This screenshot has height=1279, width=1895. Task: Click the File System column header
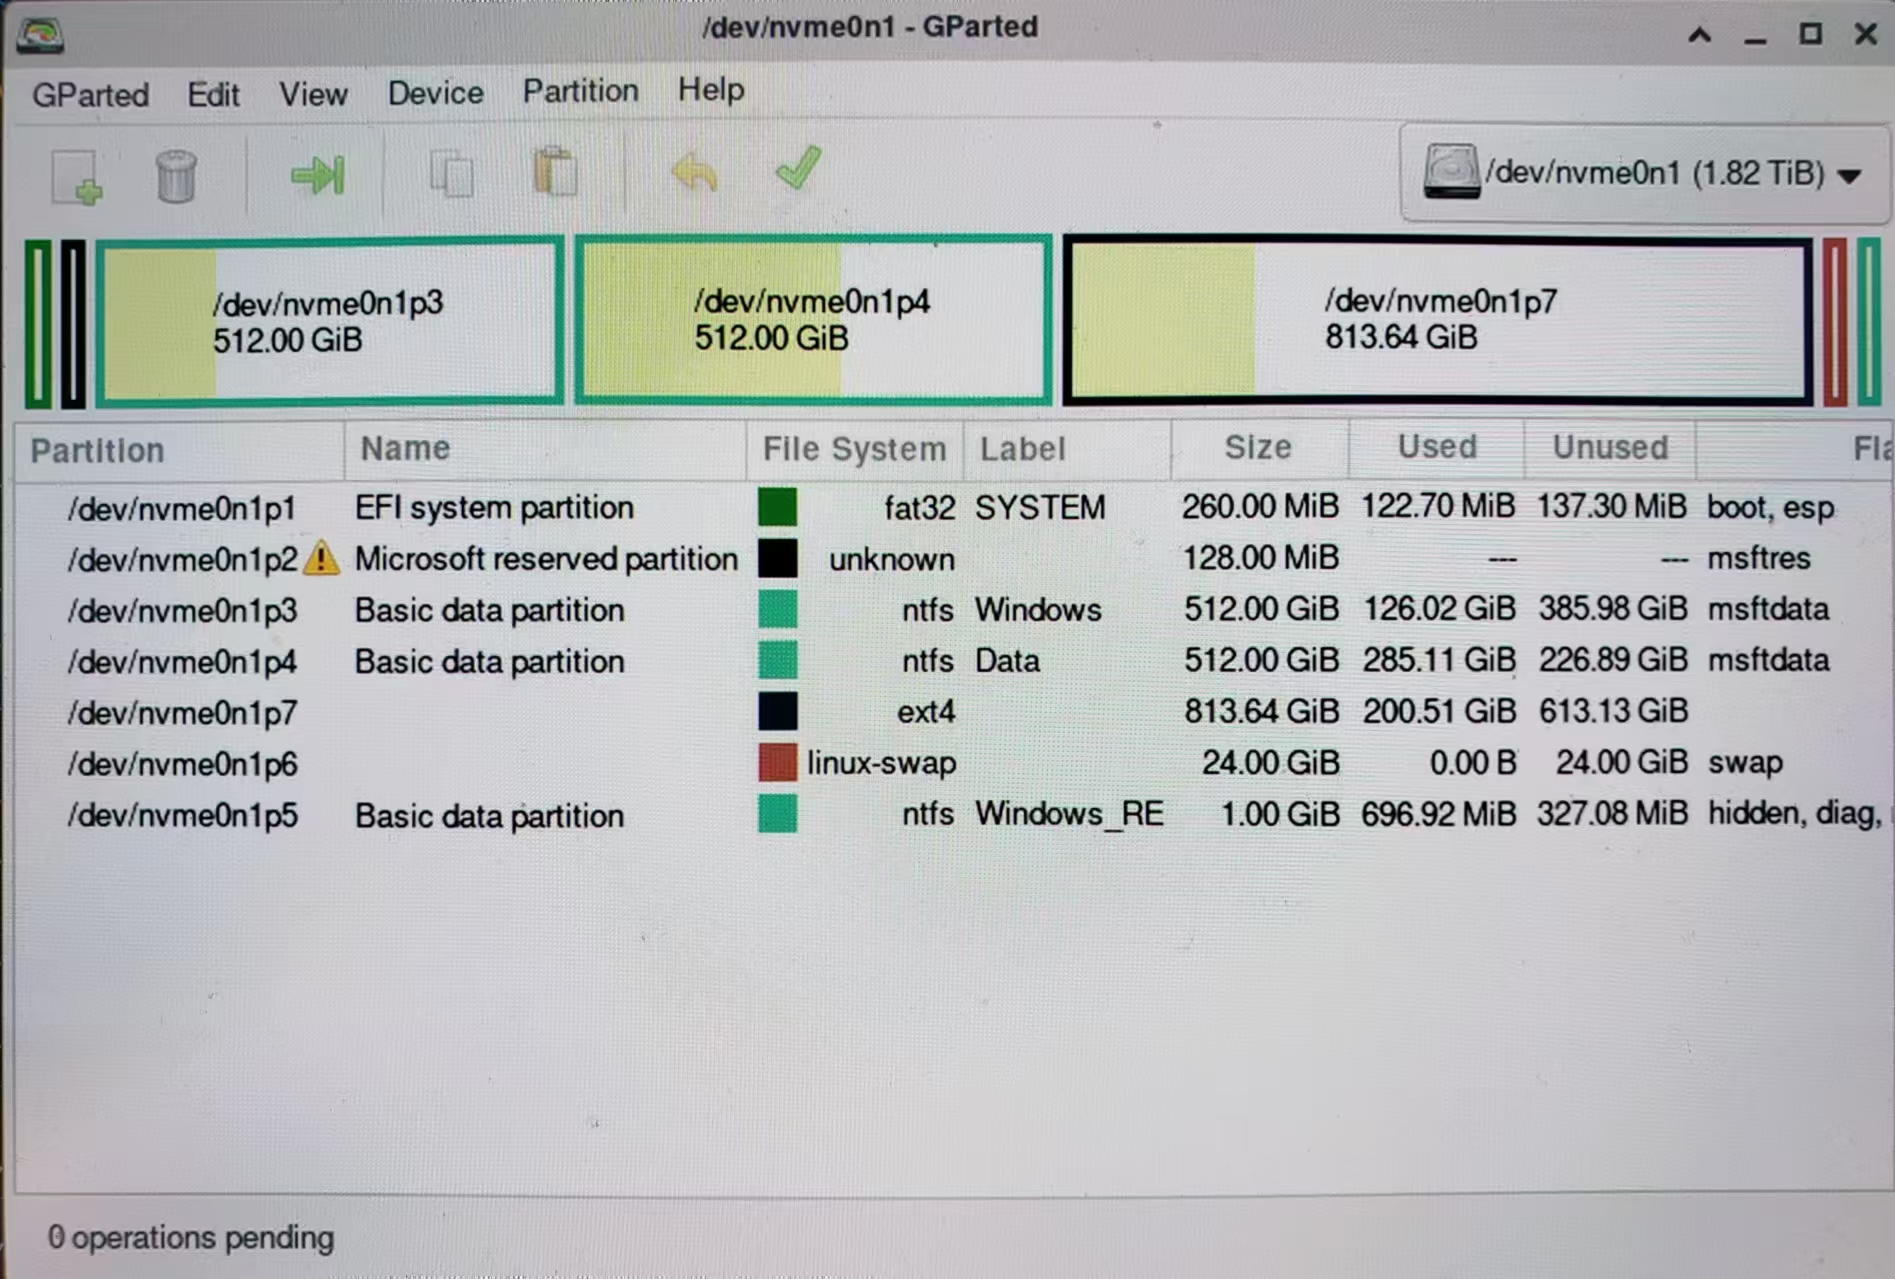click(854, 449)
